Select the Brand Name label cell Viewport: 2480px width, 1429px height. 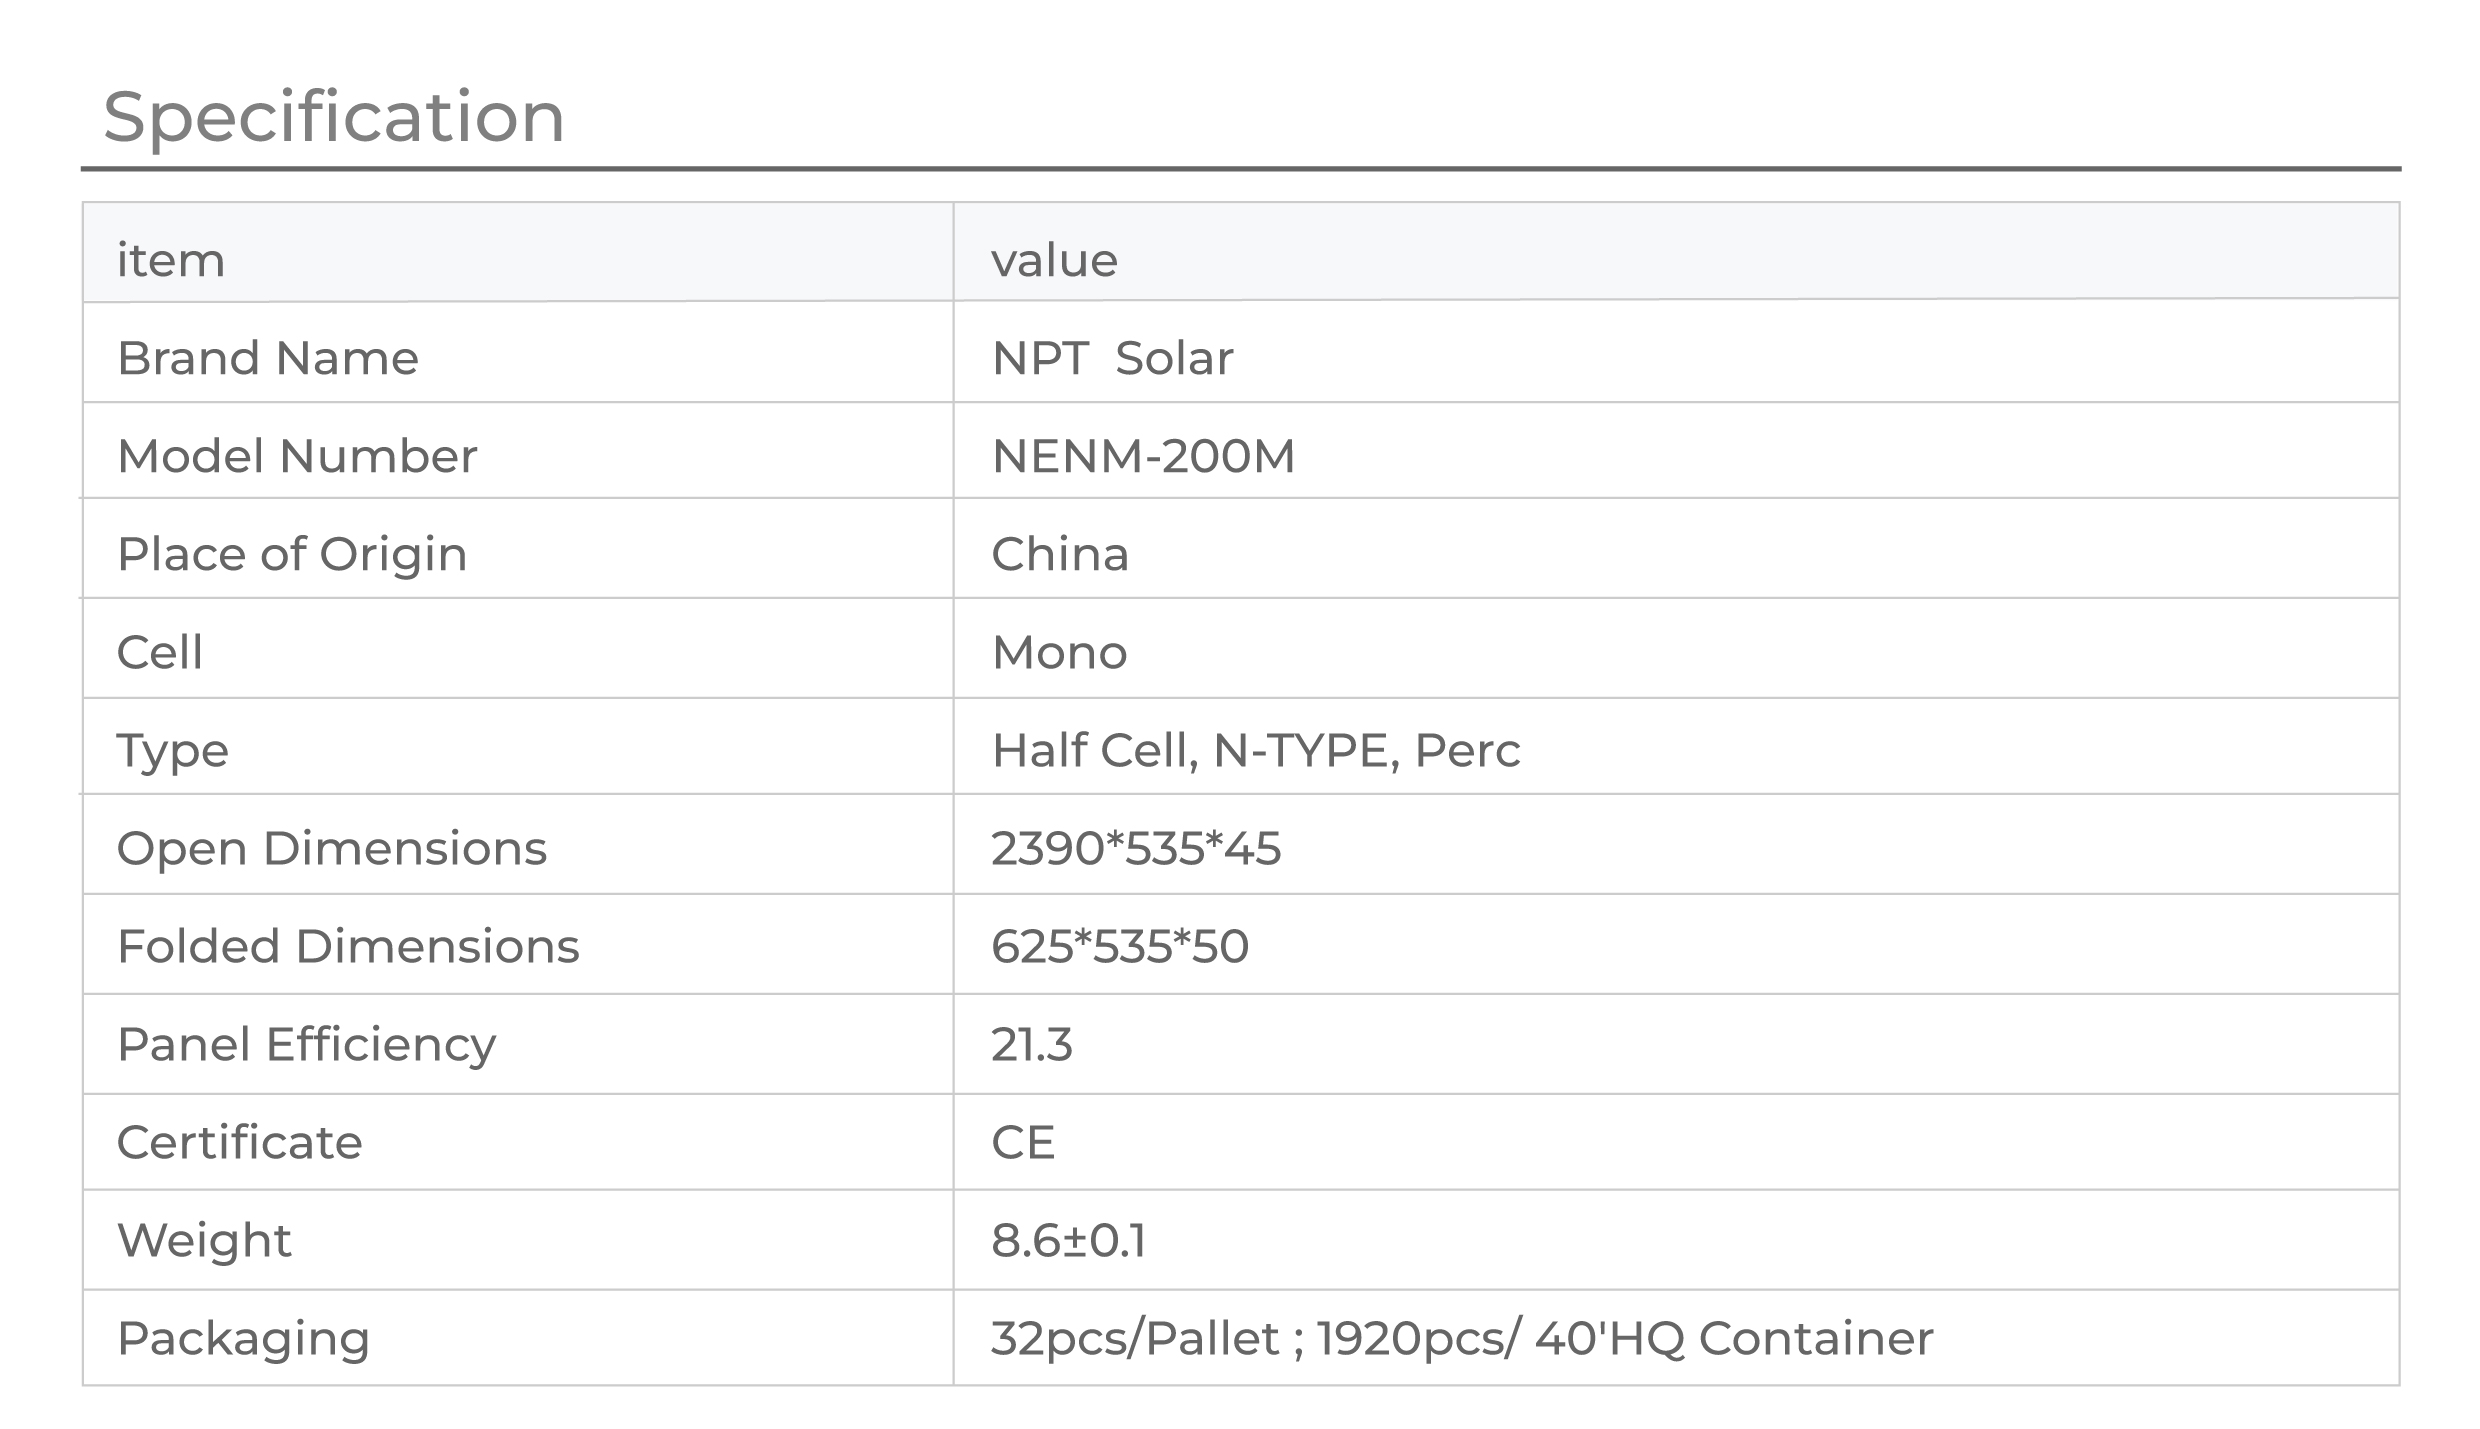[268, 358]
